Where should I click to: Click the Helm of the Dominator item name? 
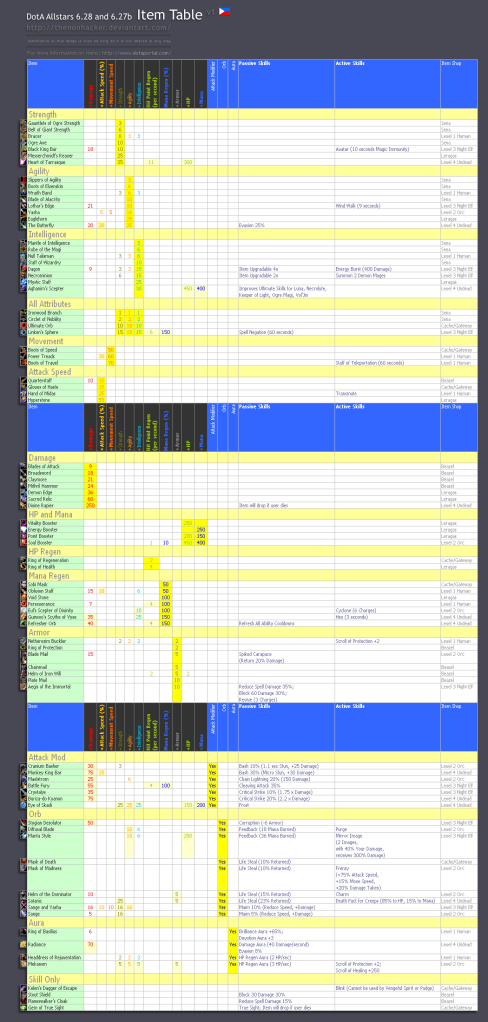click(x=51, y=894)
